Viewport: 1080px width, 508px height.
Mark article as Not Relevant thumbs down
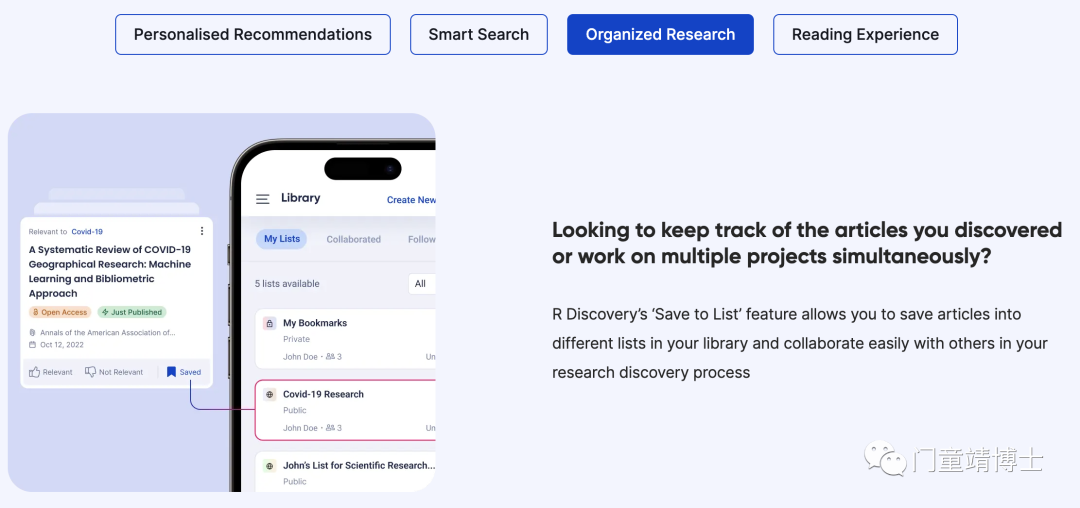[x=114, y=372]
